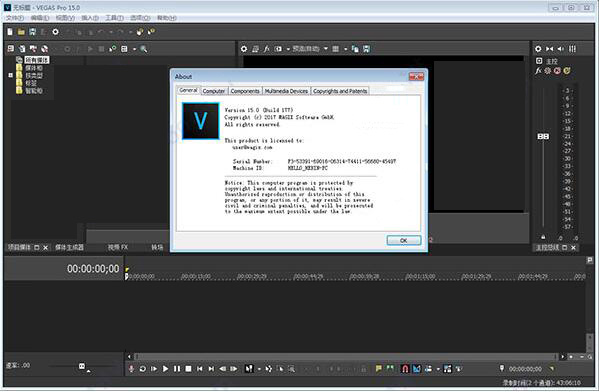The image size is (599, 392).
Task: Open the main toolbar Properties gear icon
Action: click(55, 32)
